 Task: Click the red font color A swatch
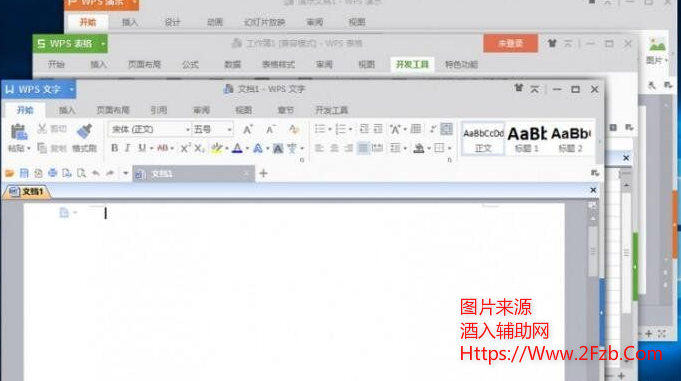click(237, 148)
